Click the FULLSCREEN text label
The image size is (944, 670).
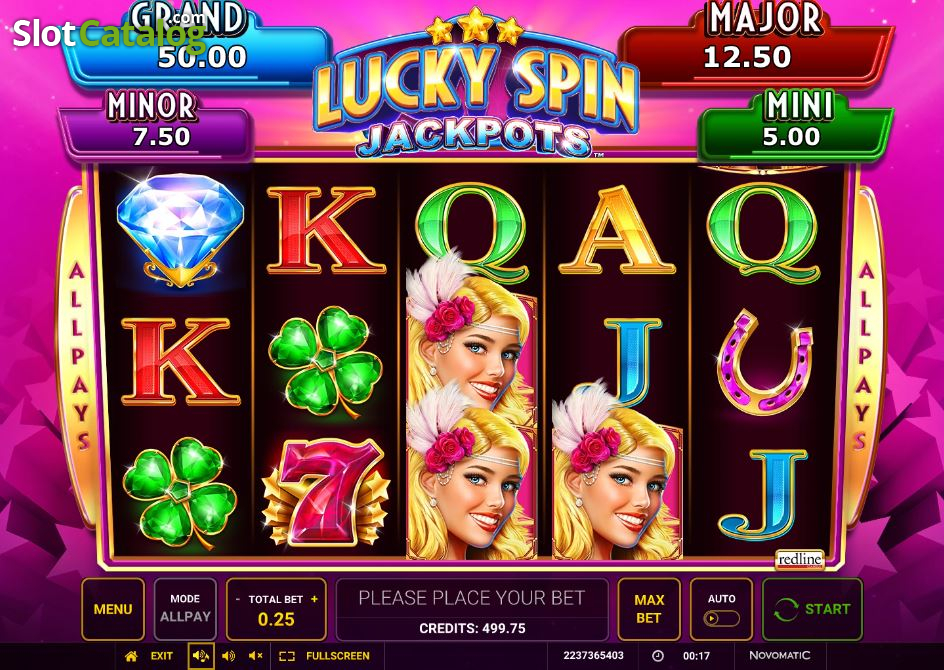[338, 656]
